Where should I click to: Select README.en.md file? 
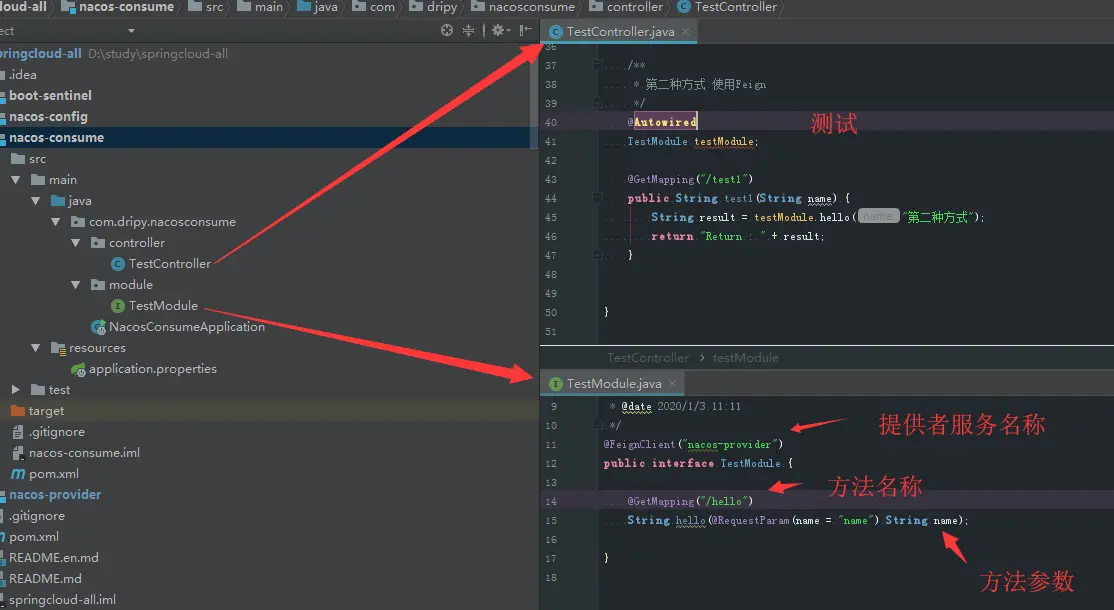pyautogui.click(x=50, y=557)
